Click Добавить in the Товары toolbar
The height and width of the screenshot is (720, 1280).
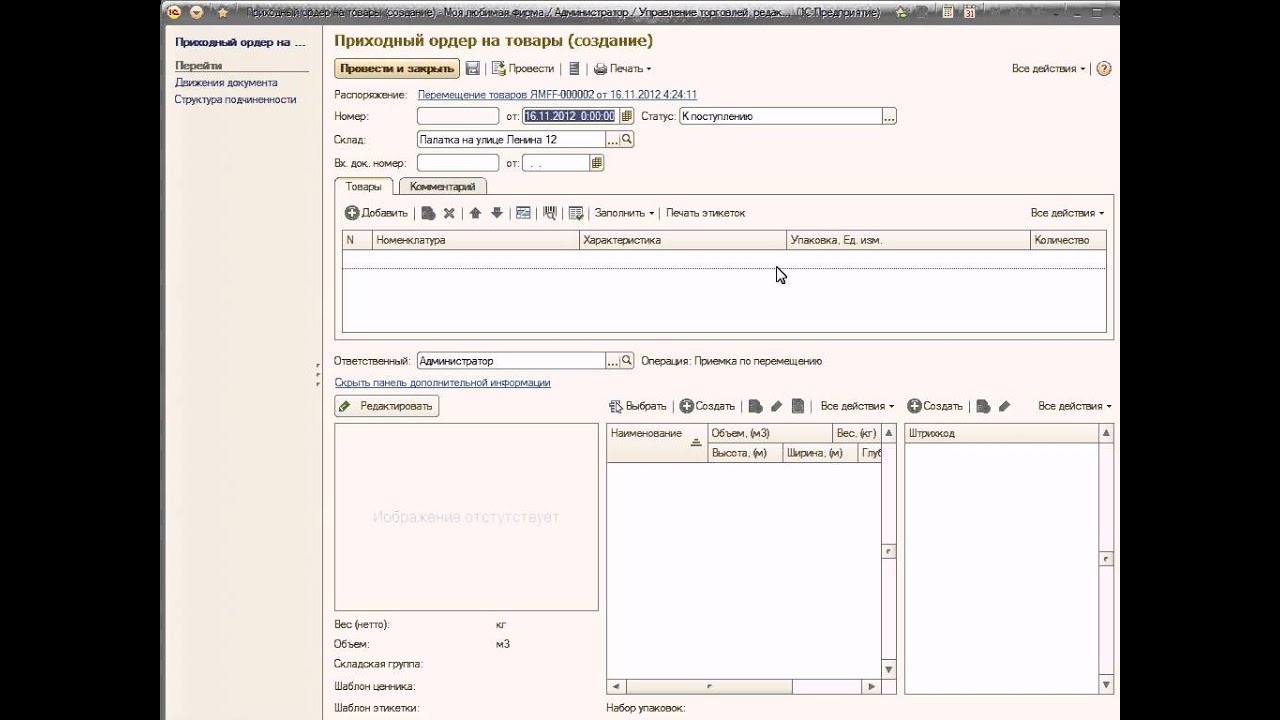click(376, 213)
